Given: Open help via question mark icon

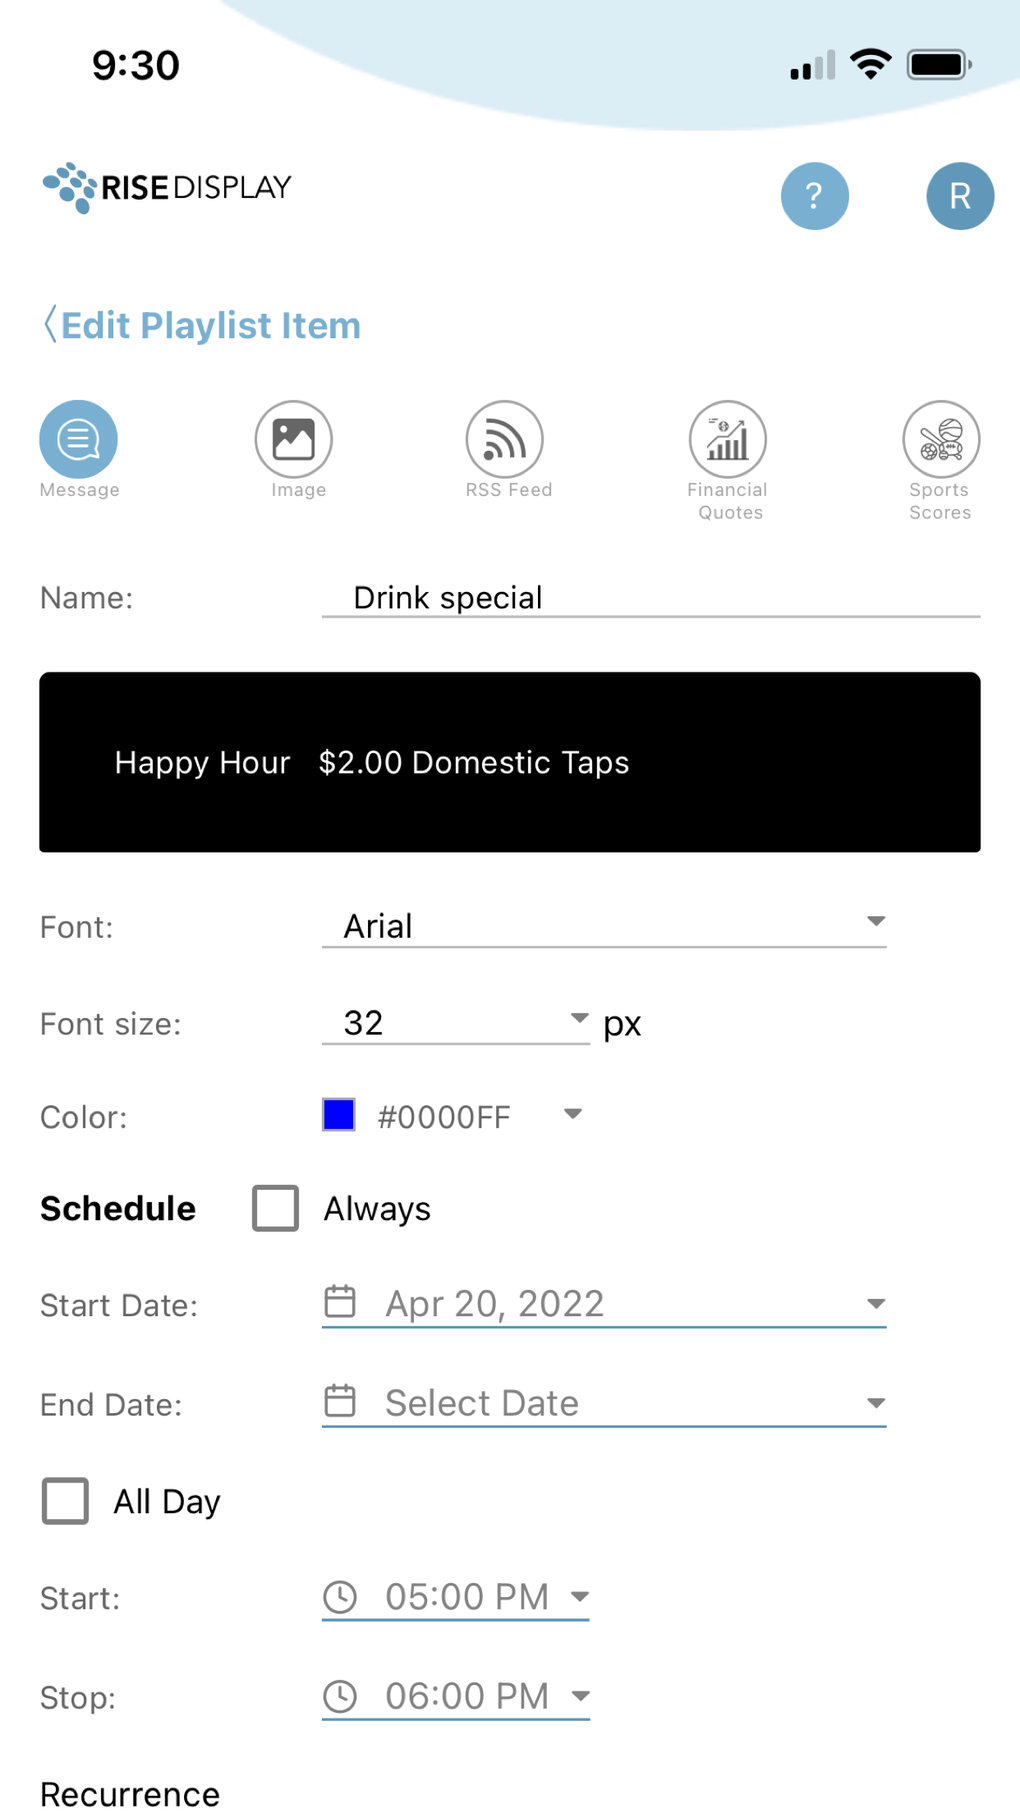Looking at the screenshot, I should tap(814, 196).
